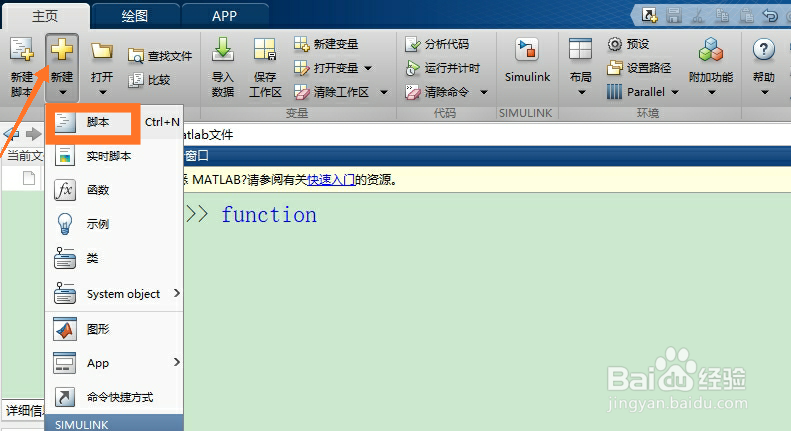This screenshot has width=791, height=431.
Task: Select Example (示例) menu item
Action: click(114, 224)
